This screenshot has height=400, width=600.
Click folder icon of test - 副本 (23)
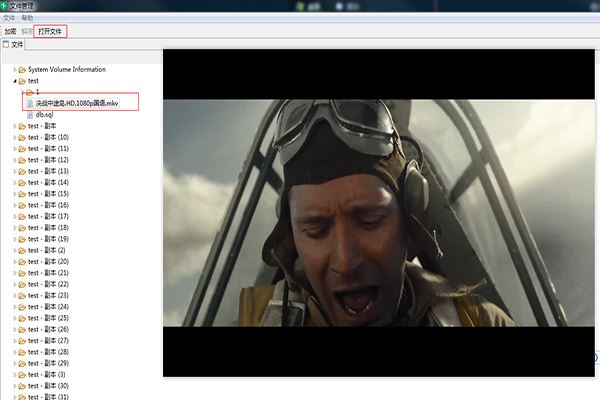(22, 296)
